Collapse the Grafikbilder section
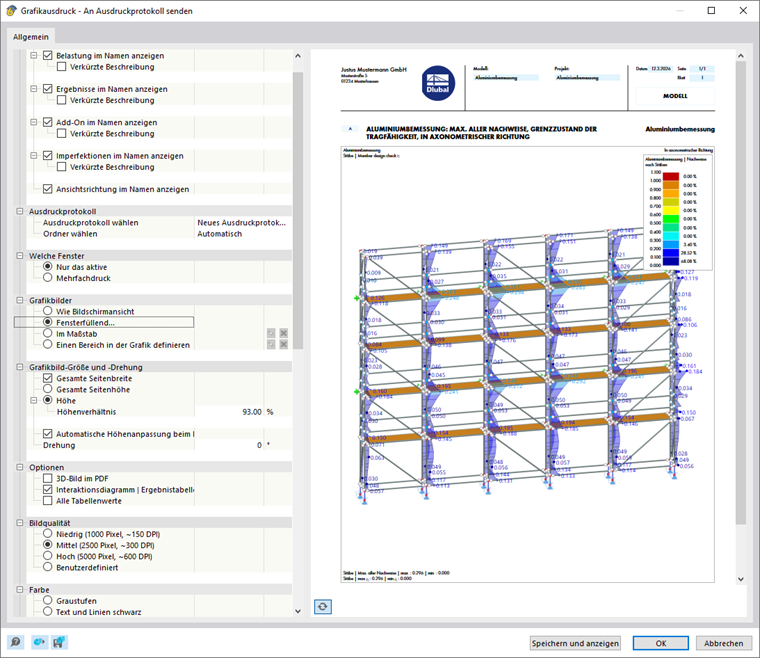Viewport: 760px width, 658px height. pyautogui.click(x=20, y=300)
